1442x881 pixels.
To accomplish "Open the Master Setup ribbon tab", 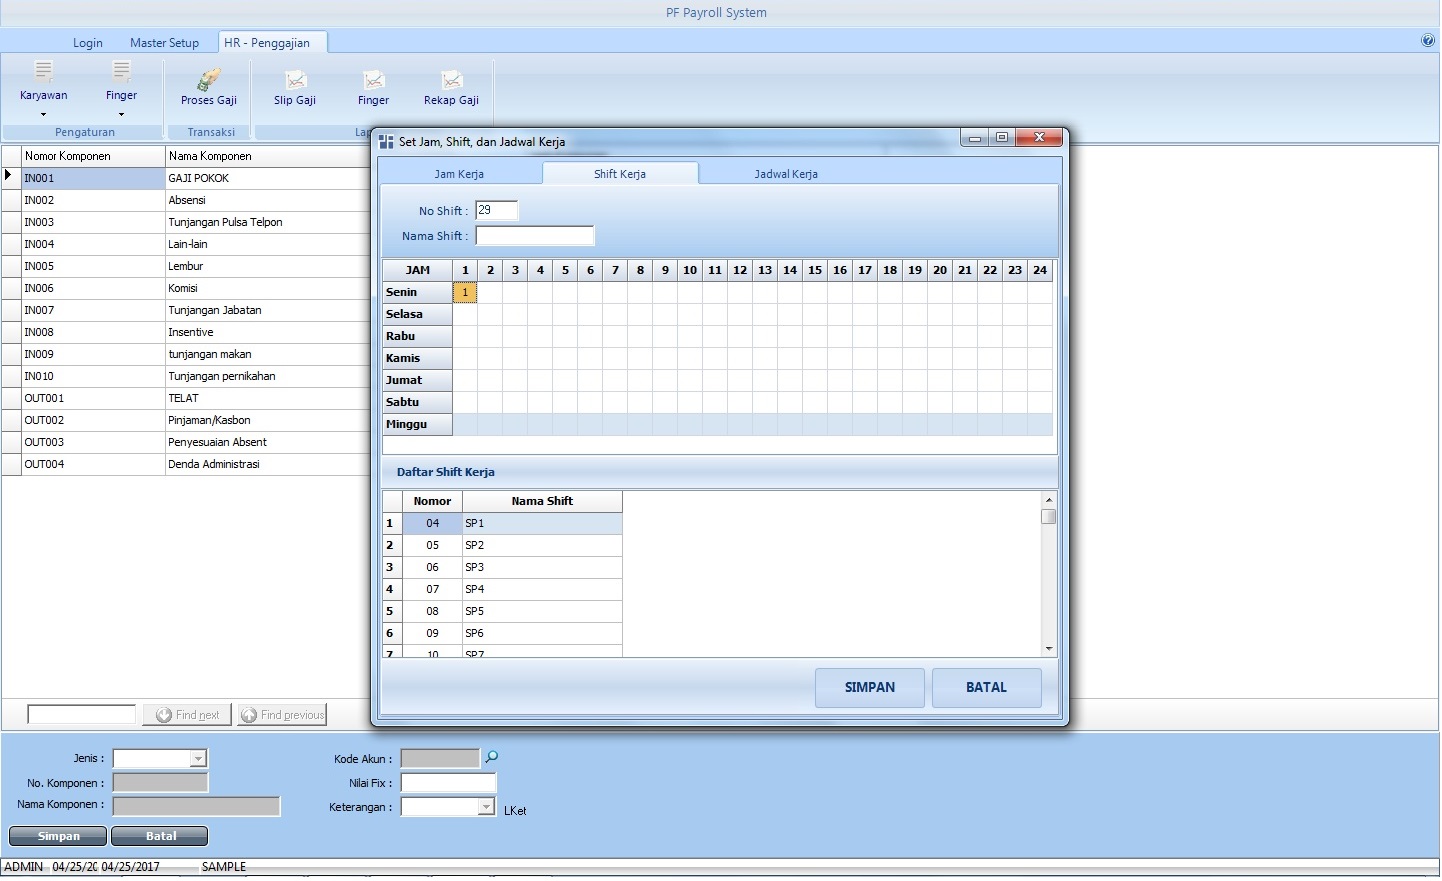I will 164,43.
